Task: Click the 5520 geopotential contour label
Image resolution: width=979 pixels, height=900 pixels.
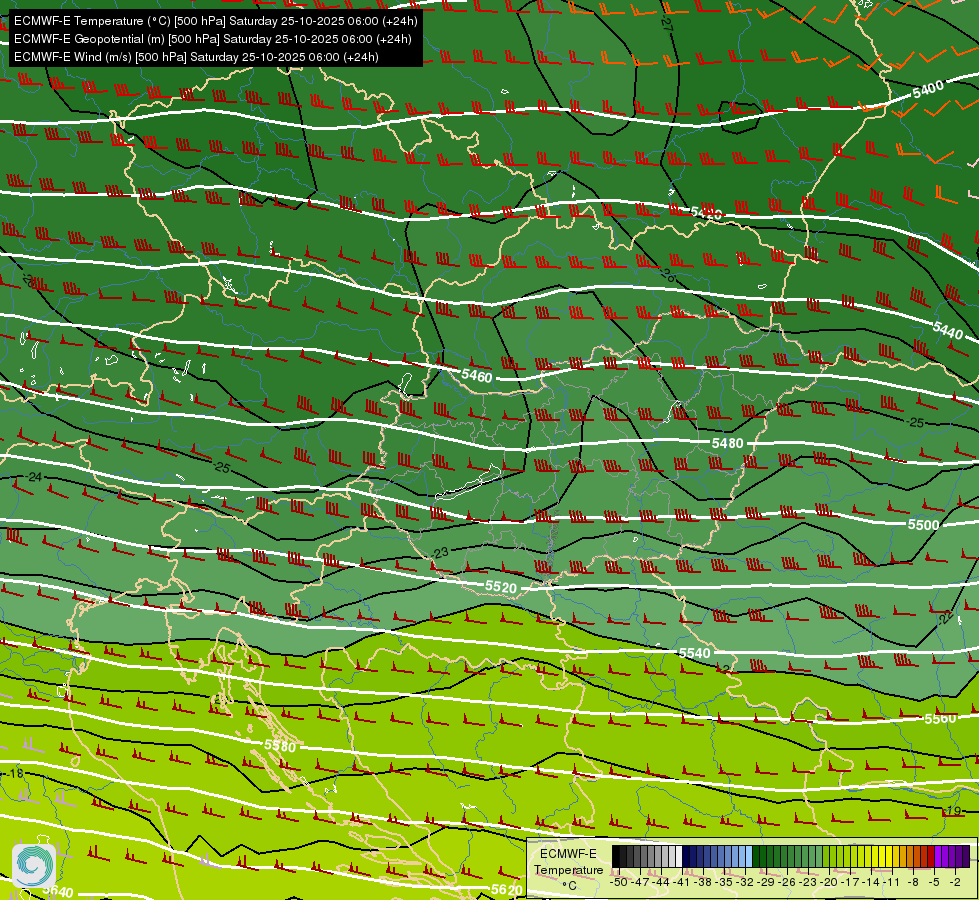Action: [501, 587]
